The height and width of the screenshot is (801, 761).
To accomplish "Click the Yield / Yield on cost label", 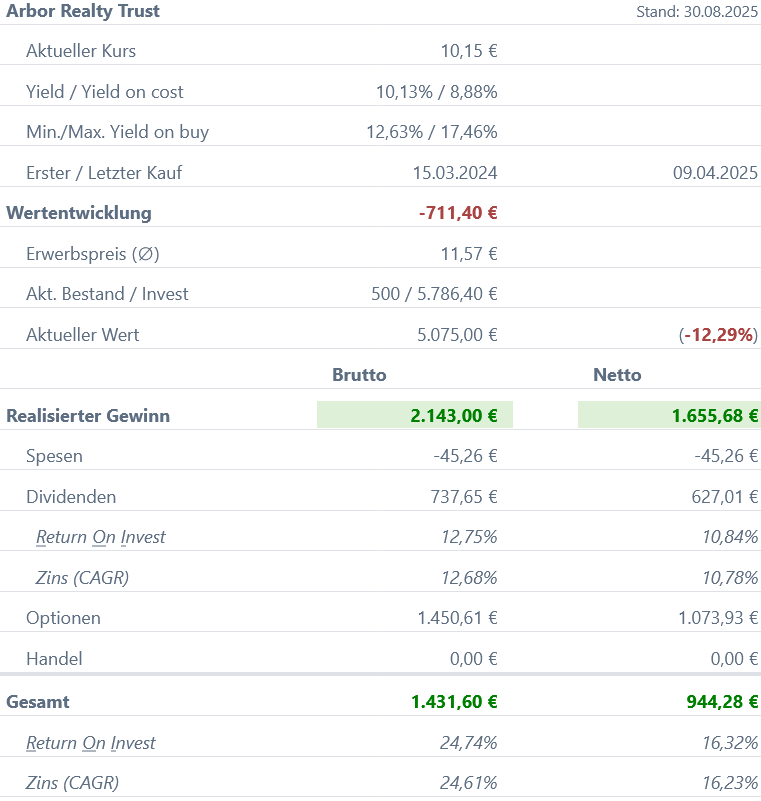I will 104,91.
